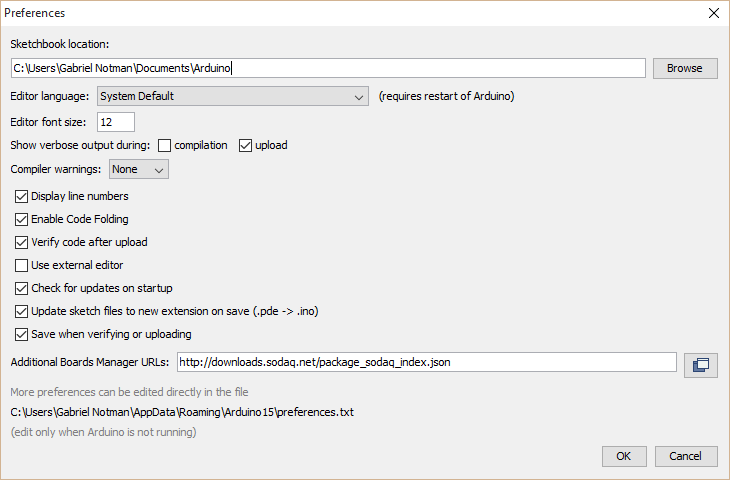
Task: Click the 'Show verbose output during:' label
Action: [x=80, y=145]
